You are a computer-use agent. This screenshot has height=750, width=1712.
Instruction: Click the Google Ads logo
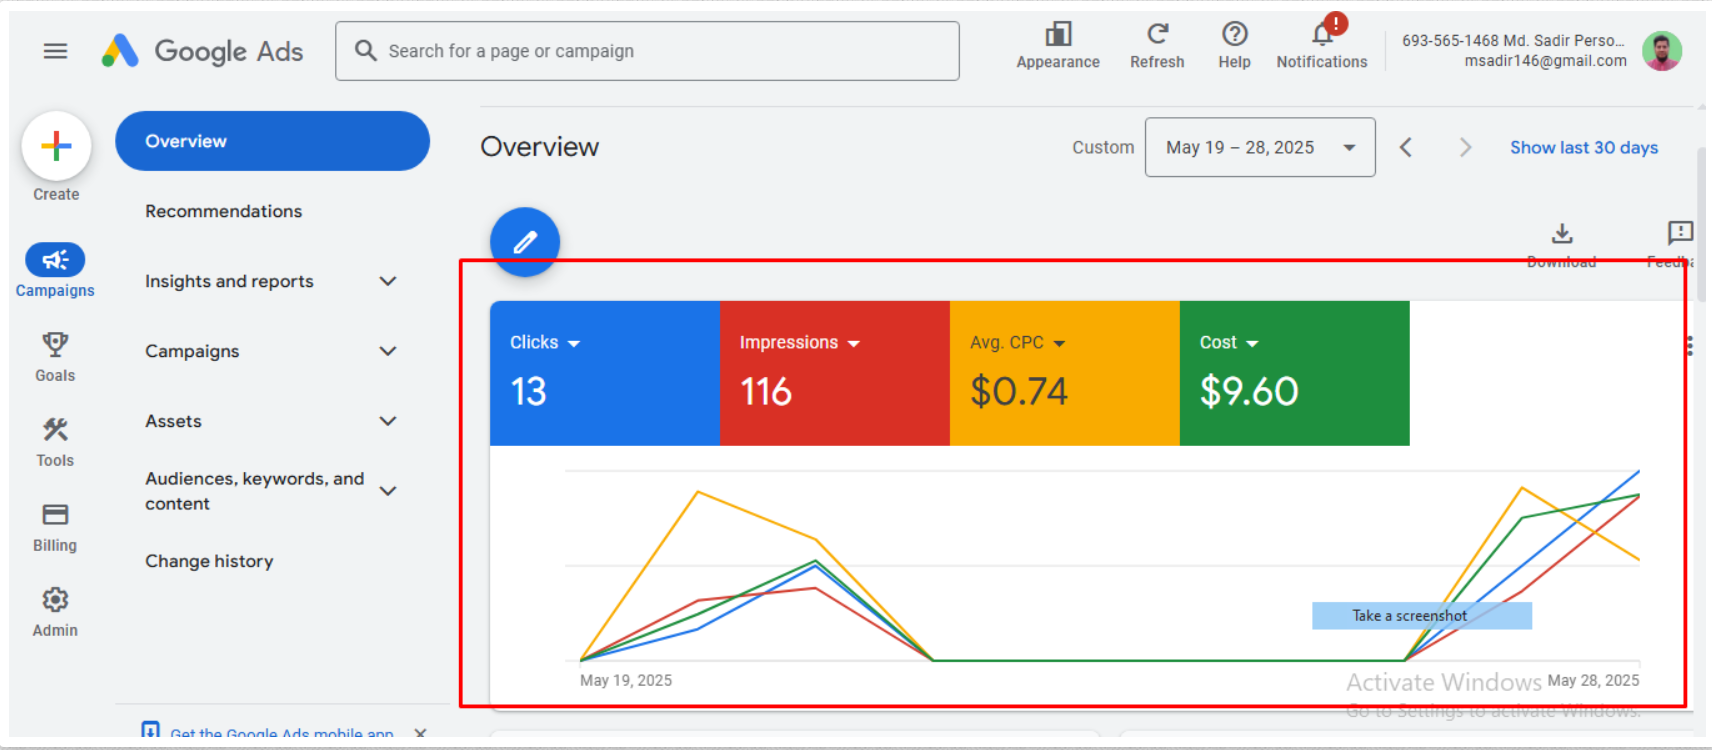202,51
